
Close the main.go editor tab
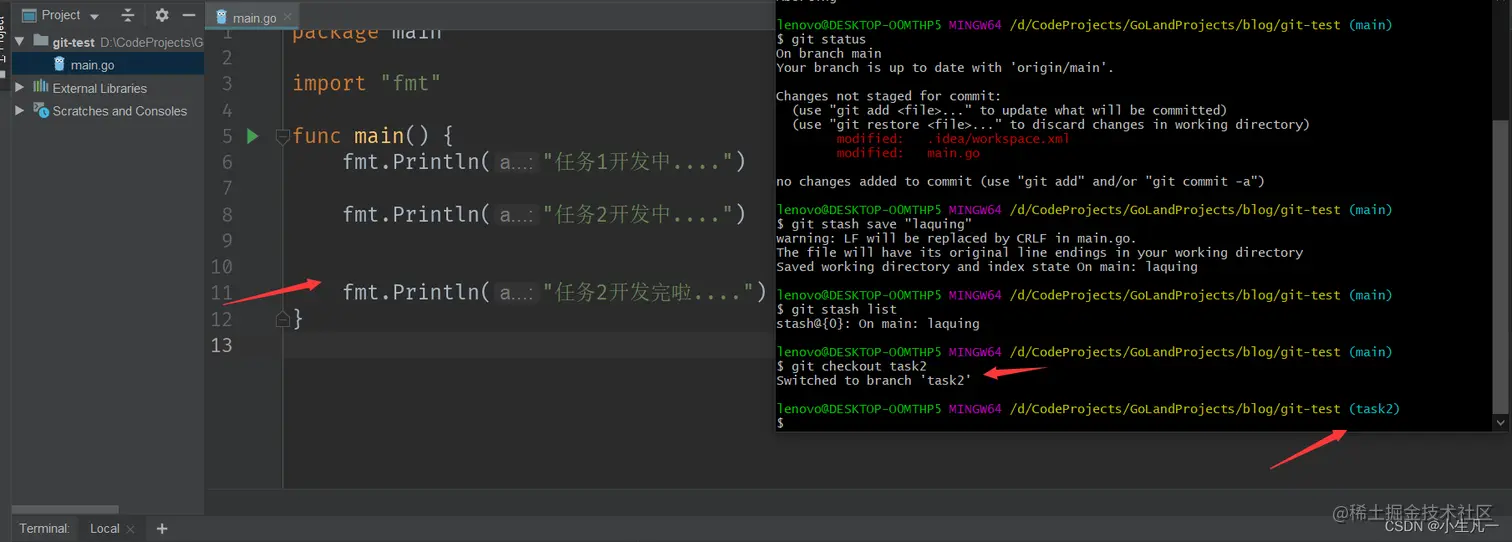click(x=288, y=17)
